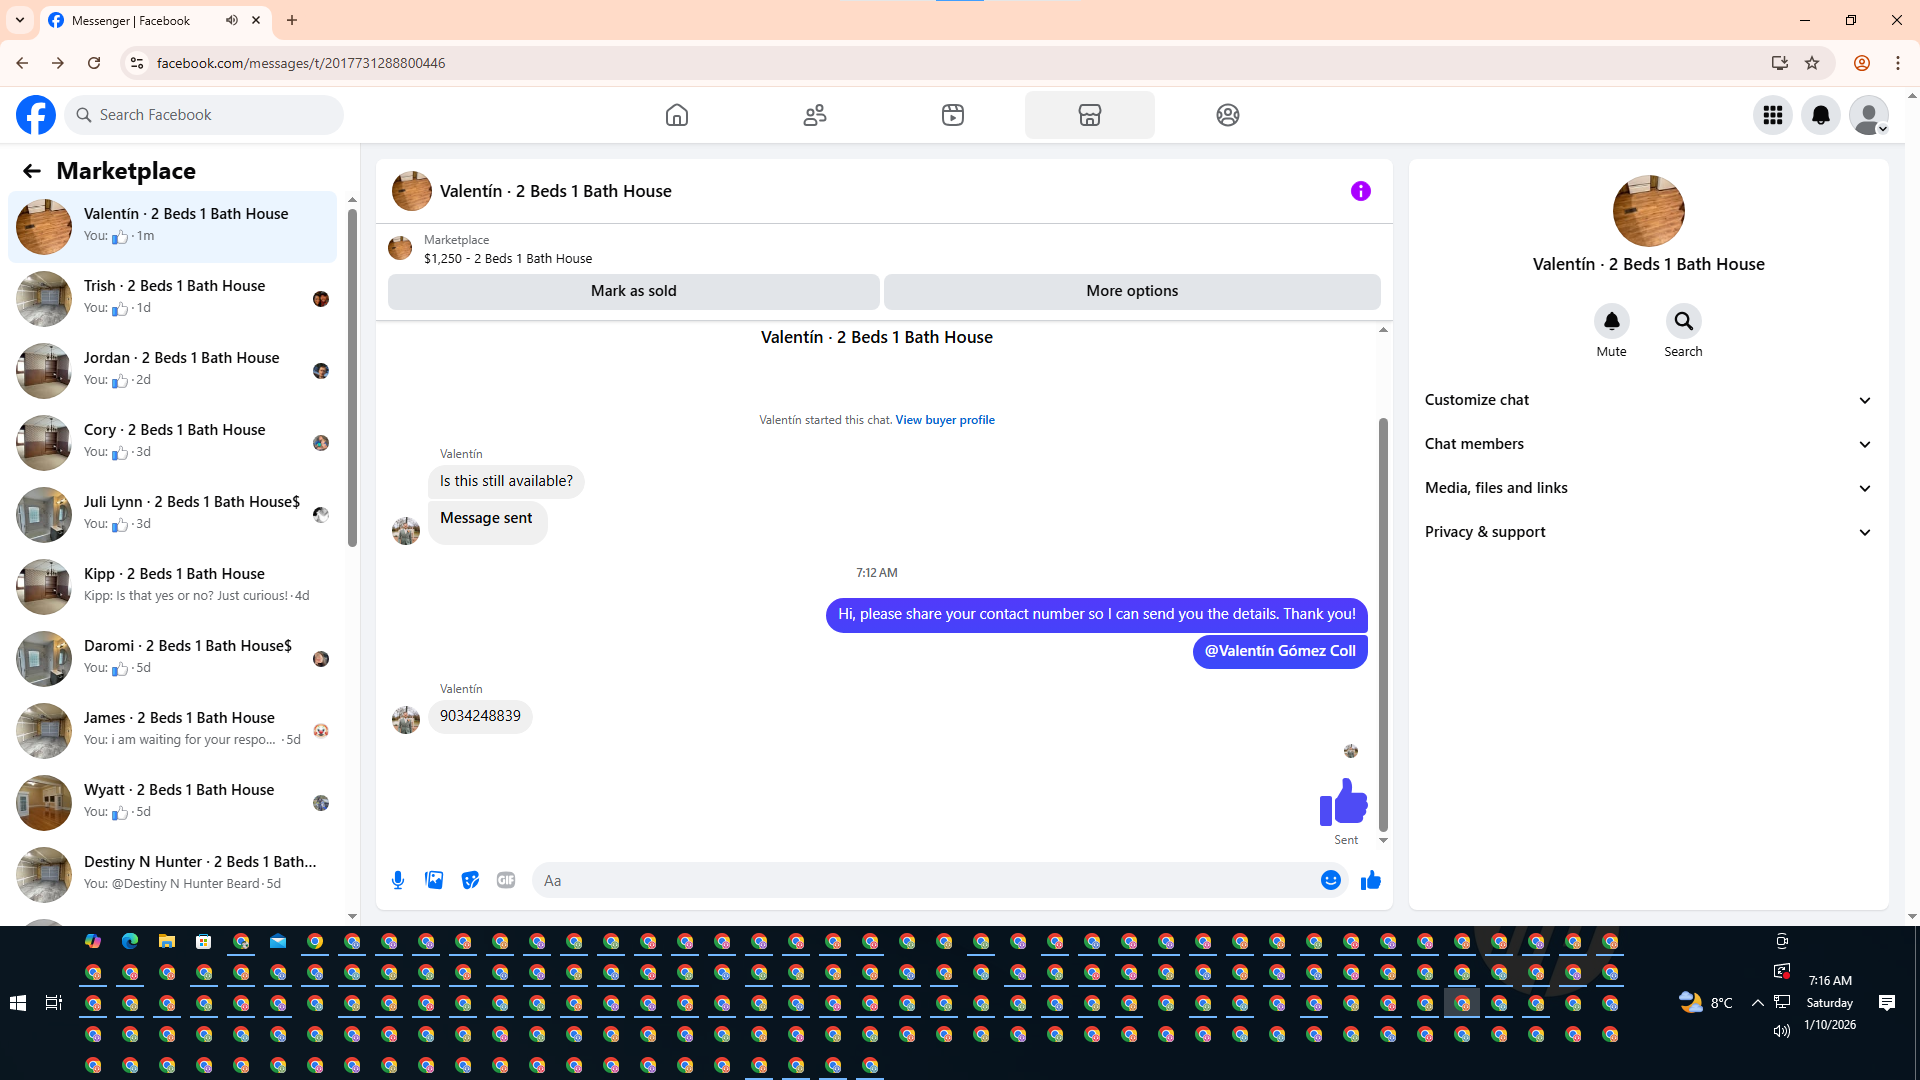This screenshot has width=1920, height=1080.
Task: Search within conversation using the magnifier icon
Action: (x=1683, y=321)
